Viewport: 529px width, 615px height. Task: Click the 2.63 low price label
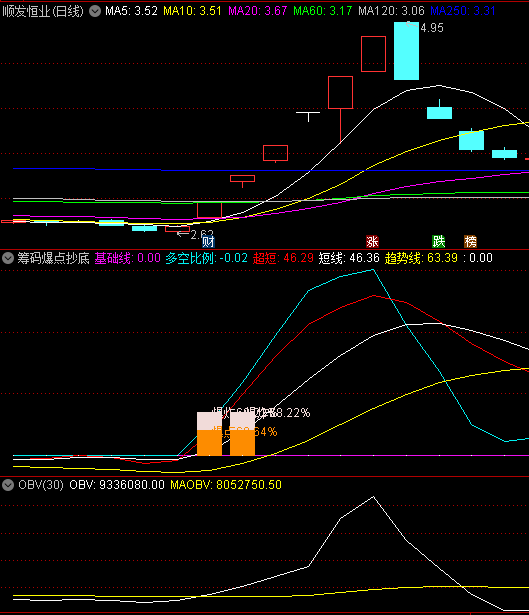(202, 235)
